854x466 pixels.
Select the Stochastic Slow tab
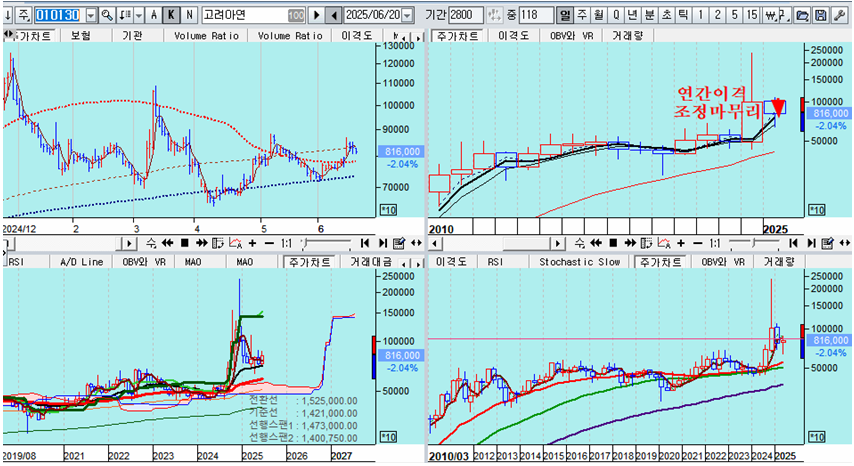[581, 261]
